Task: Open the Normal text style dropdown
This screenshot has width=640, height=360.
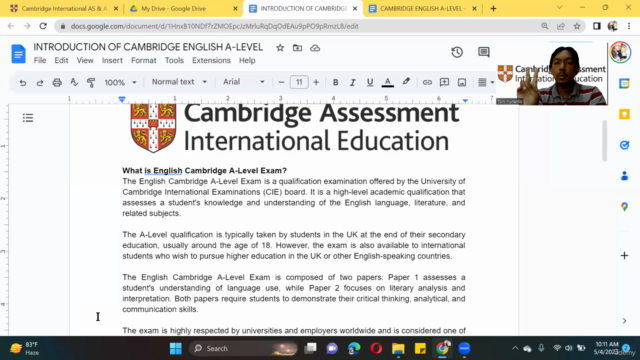Action: click(x=179, y=82)
